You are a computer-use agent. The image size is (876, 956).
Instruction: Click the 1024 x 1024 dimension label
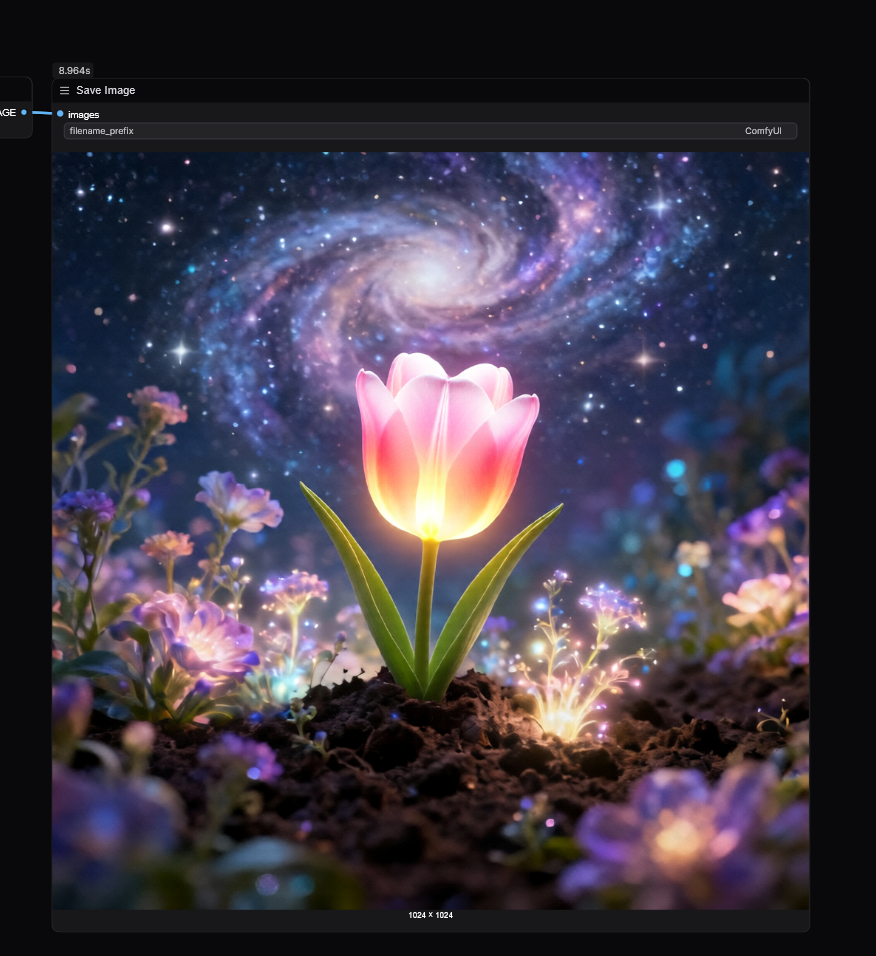point(430,914)
